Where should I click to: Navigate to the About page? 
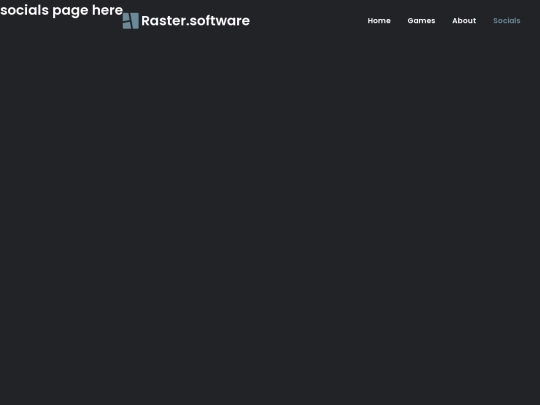click(464, 21)
